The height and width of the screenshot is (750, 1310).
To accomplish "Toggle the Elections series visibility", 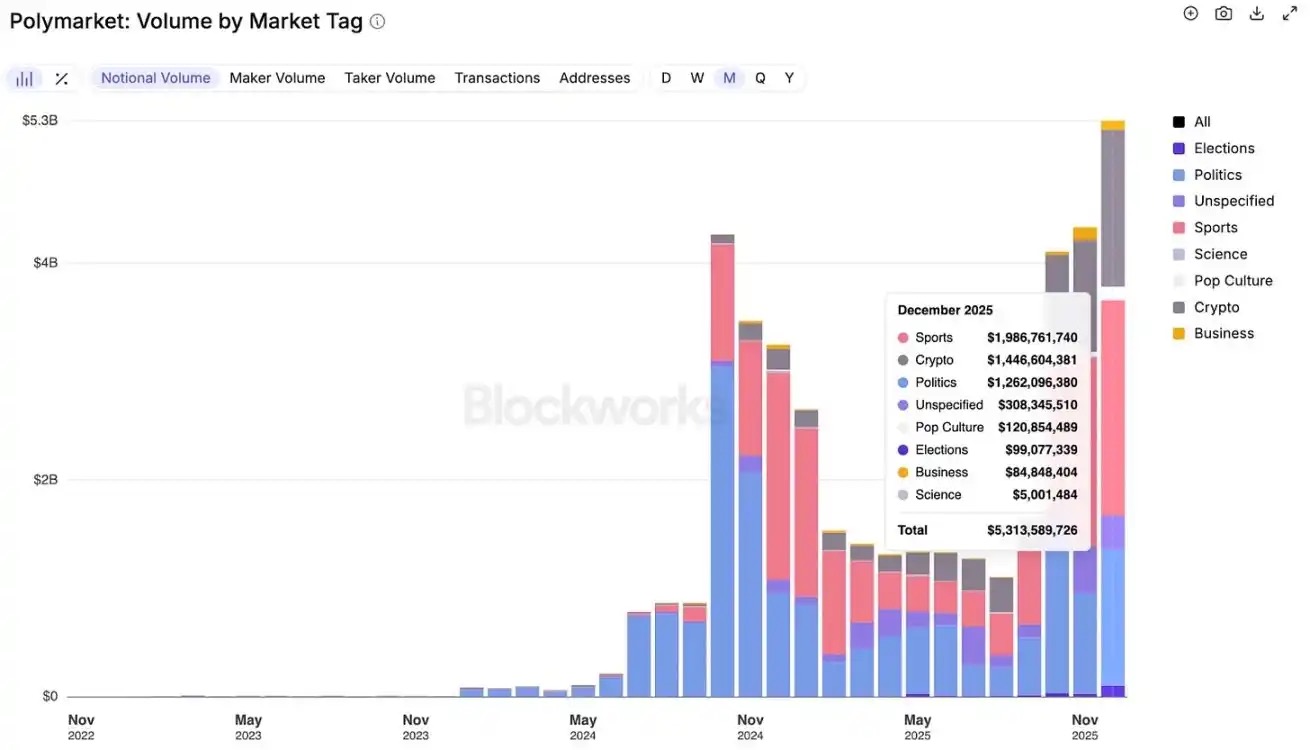I will (1223, 147).
